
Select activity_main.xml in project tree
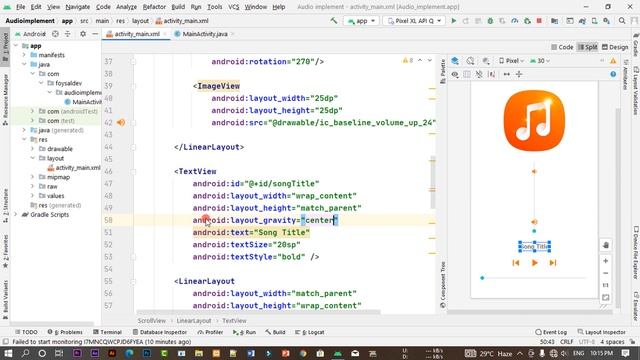click(73, 167)
